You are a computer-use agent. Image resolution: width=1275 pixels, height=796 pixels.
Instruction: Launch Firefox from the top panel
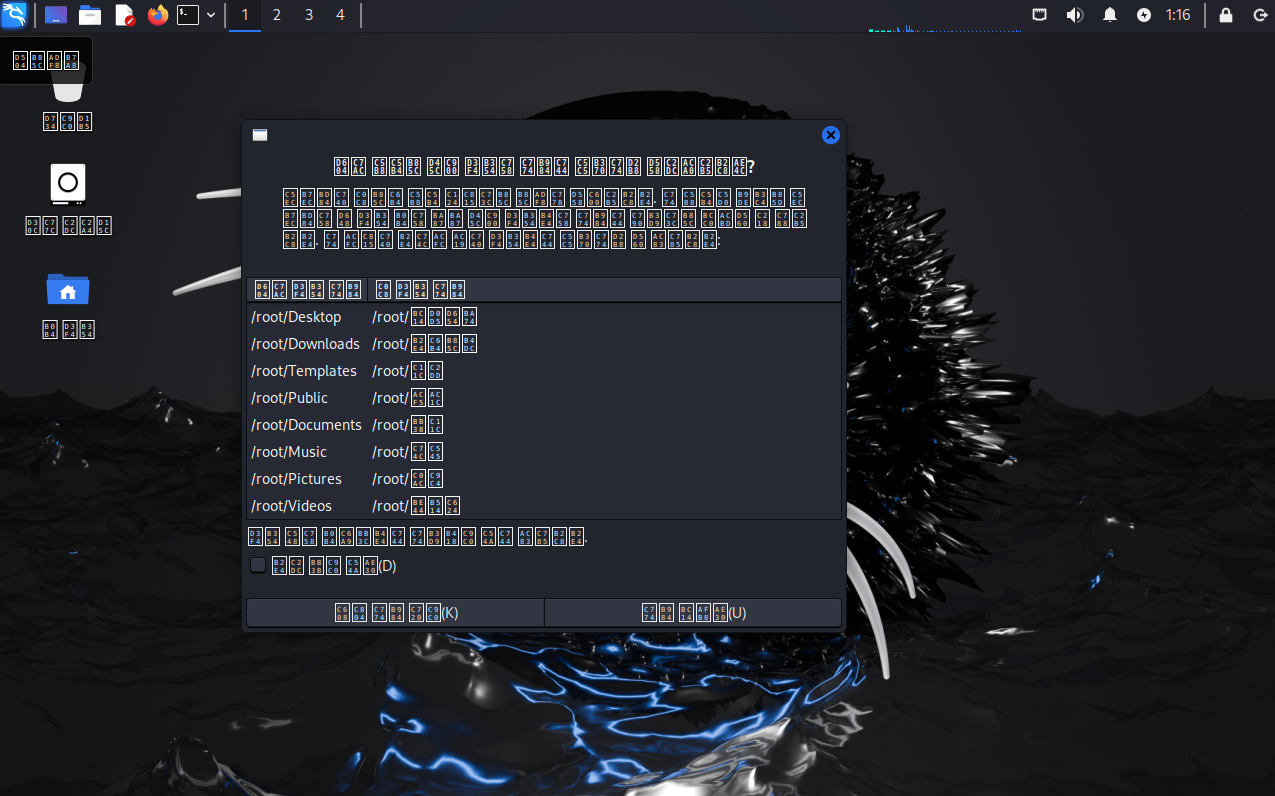[157, 15]
